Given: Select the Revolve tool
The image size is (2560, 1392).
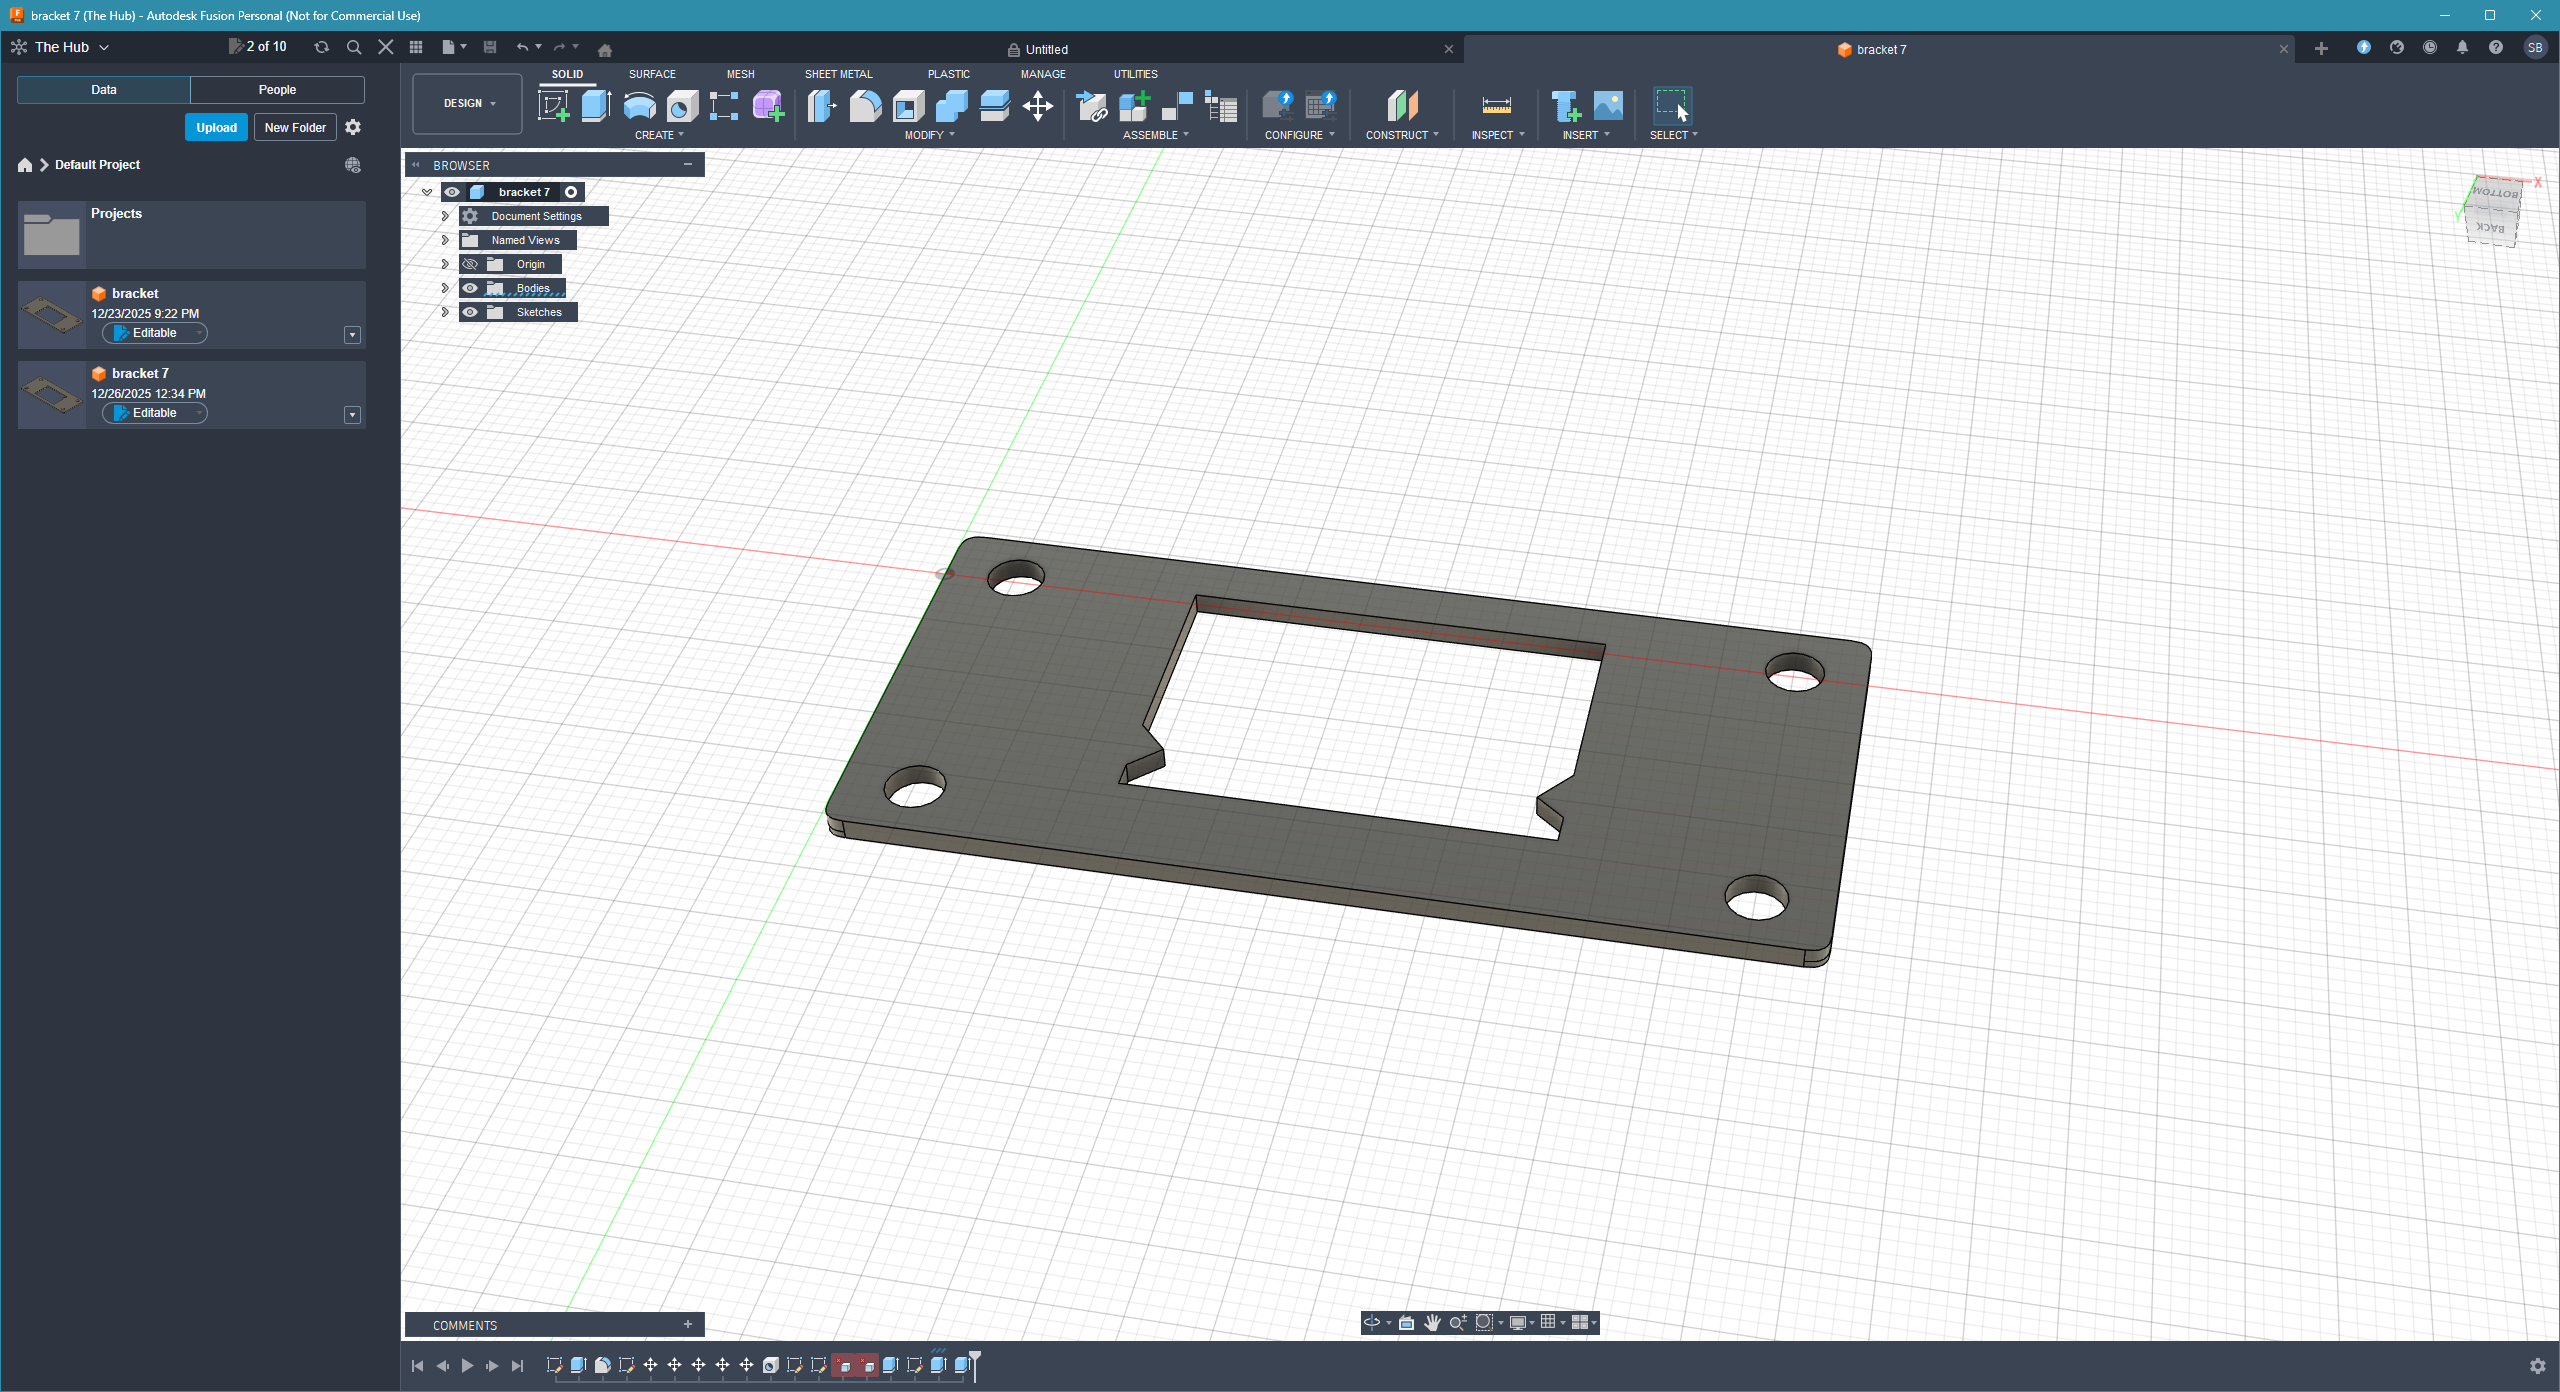Looking at the screenshot, I should pyautogui.click(x=639, y=105).
